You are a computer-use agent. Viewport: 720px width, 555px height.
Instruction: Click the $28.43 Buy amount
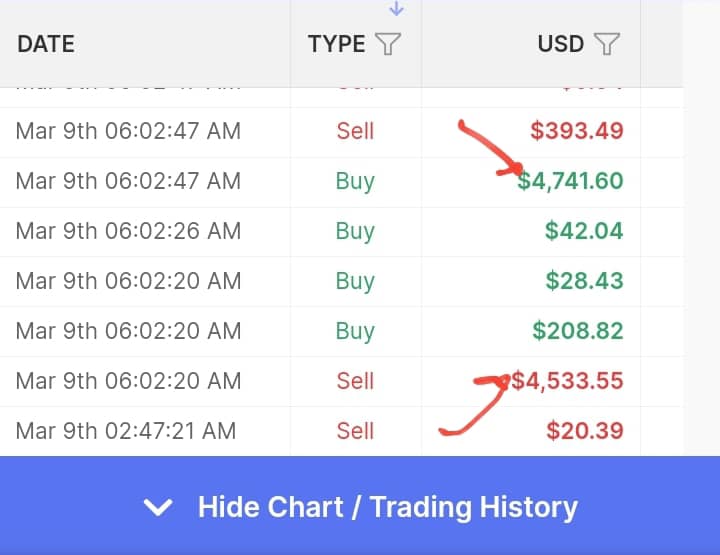click(x=585, y=280)
